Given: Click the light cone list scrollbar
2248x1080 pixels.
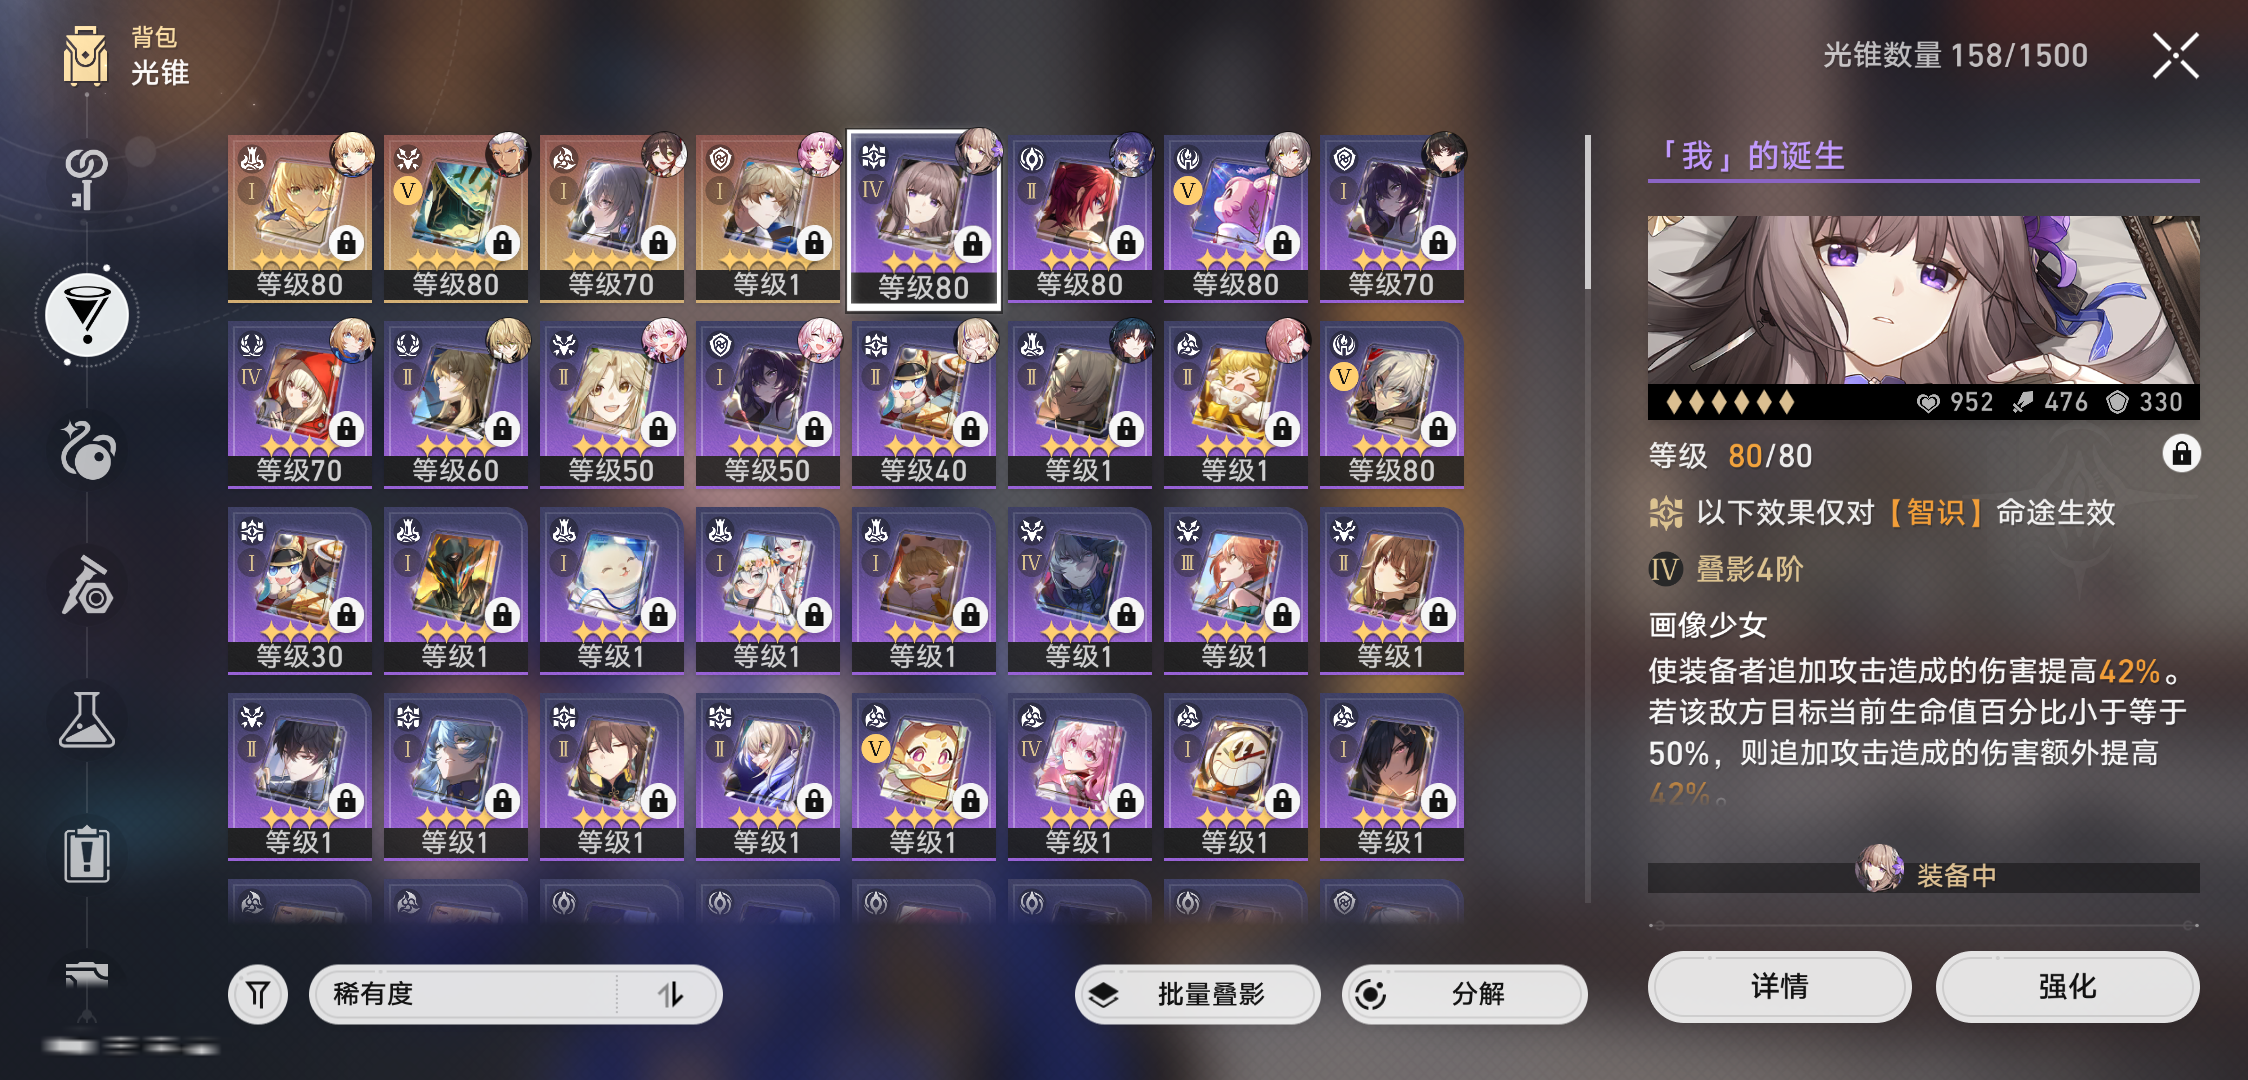Looking at the screenshot, I should coord(1588,213).
